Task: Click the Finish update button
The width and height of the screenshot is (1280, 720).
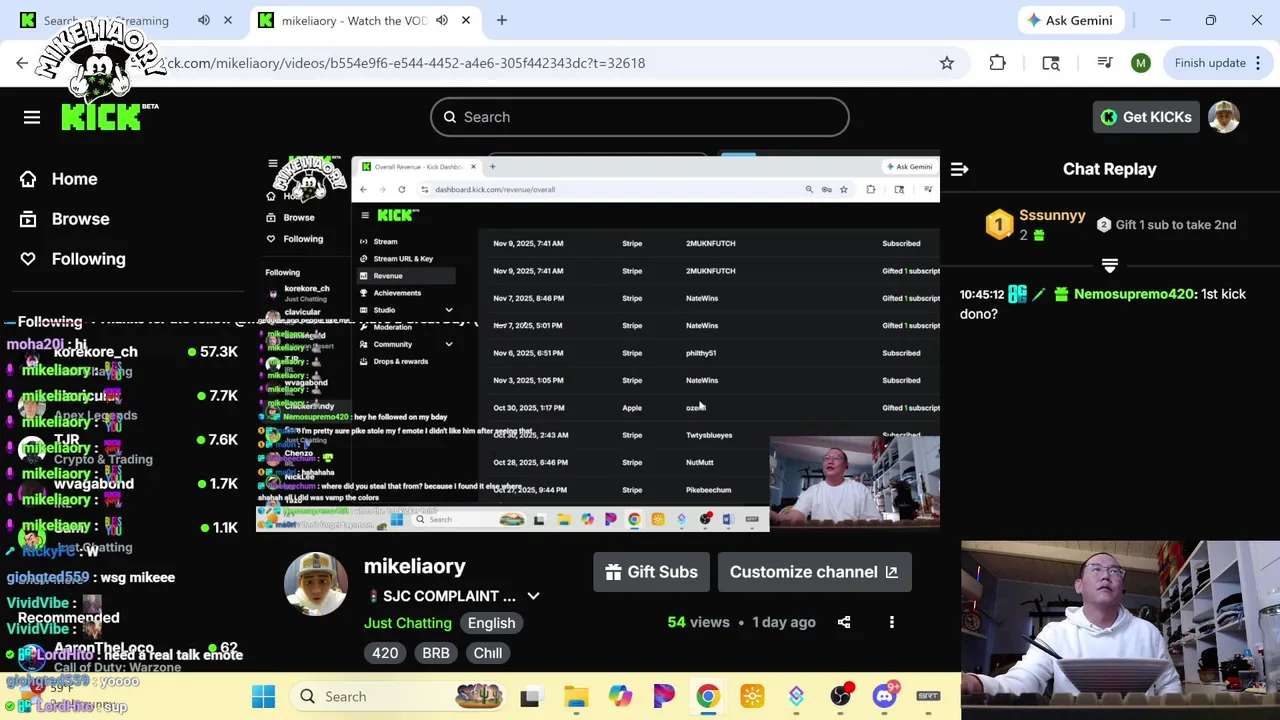Action: pos(1210,63)
